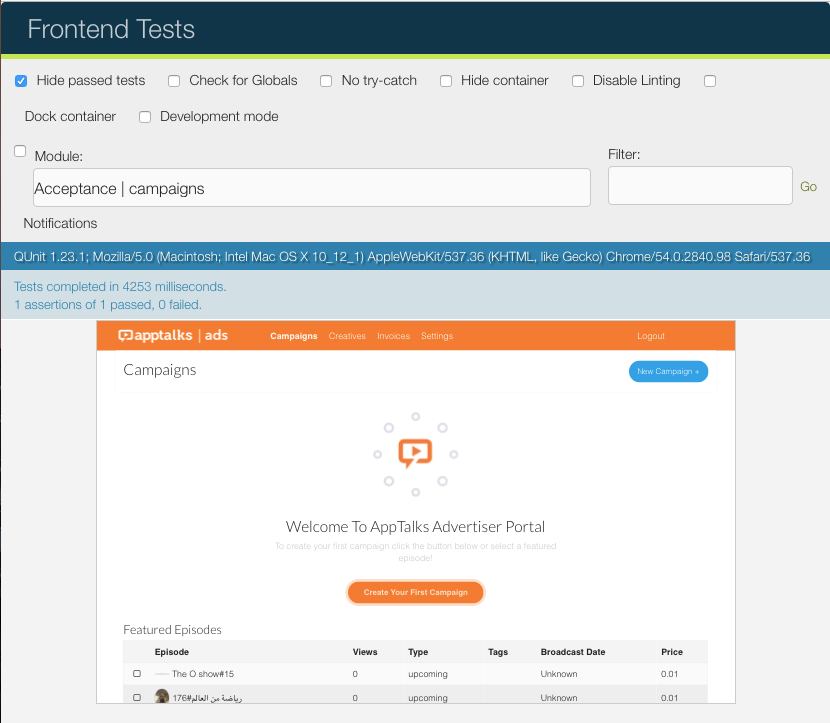Viewport: 830px width, 723px height.
Task: Open Settings in the orange navbar
Action: (x=436, y=336)
